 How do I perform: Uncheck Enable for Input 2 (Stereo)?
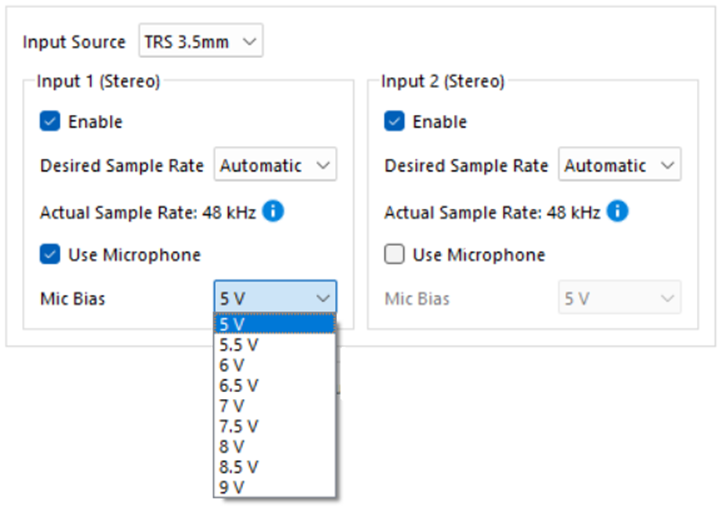394,121
